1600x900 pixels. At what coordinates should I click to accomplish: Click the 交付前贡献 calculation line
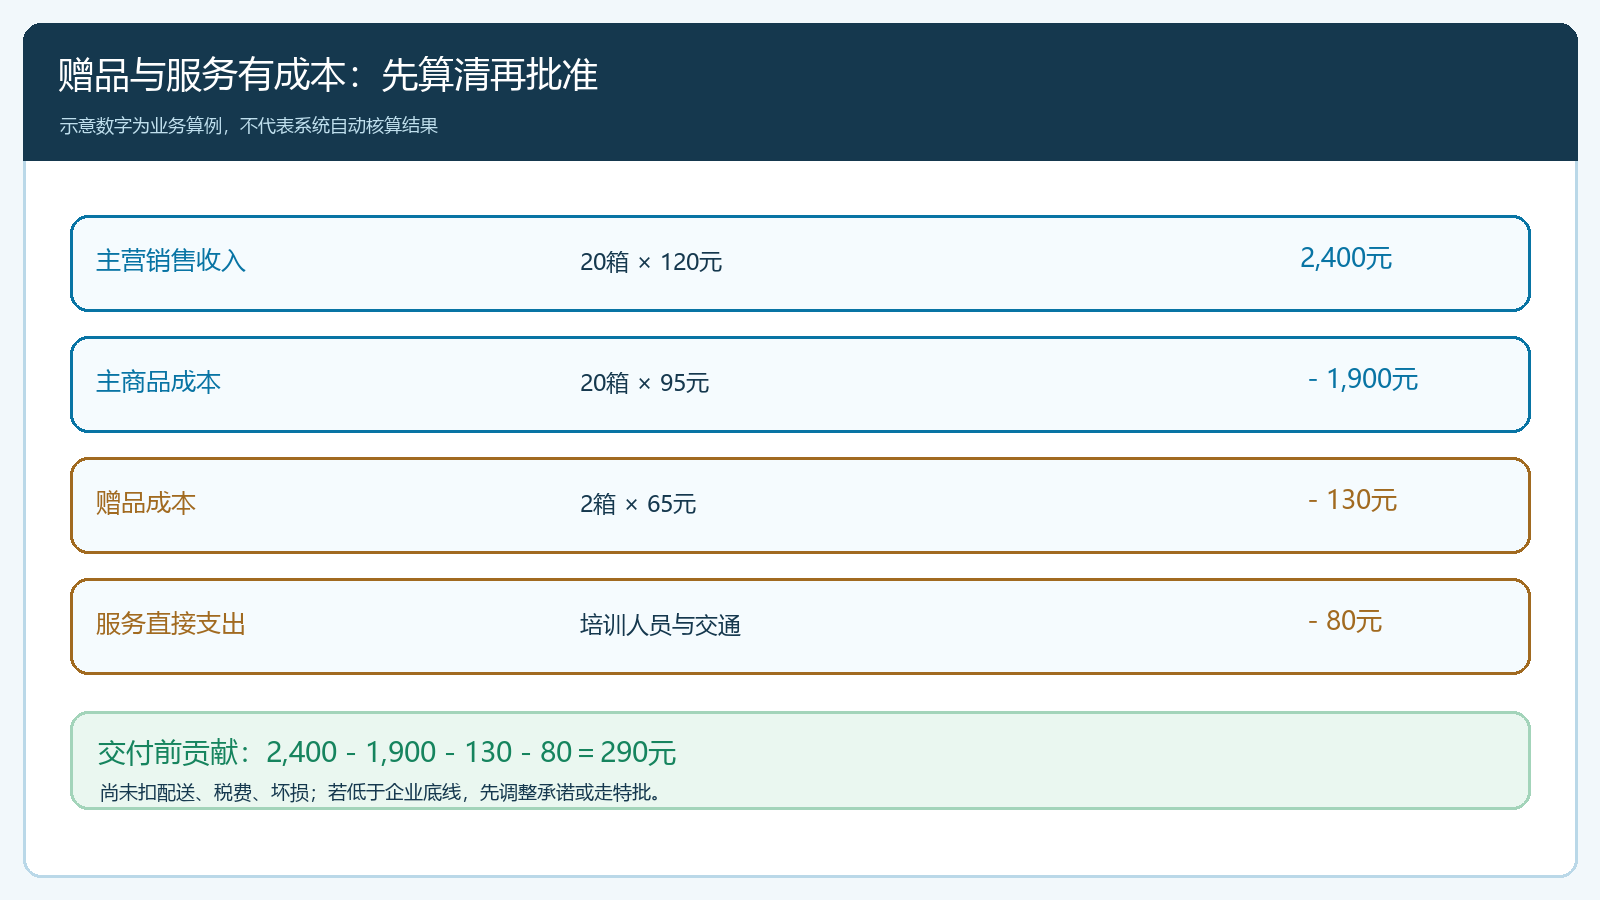pyautogui.click(x=387, y=752)
